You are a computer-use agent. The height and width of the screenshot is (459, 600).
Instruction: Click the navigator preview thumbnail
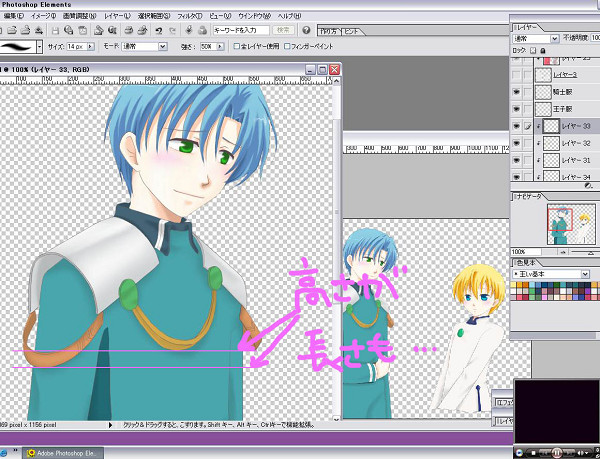tap(571, 224)
